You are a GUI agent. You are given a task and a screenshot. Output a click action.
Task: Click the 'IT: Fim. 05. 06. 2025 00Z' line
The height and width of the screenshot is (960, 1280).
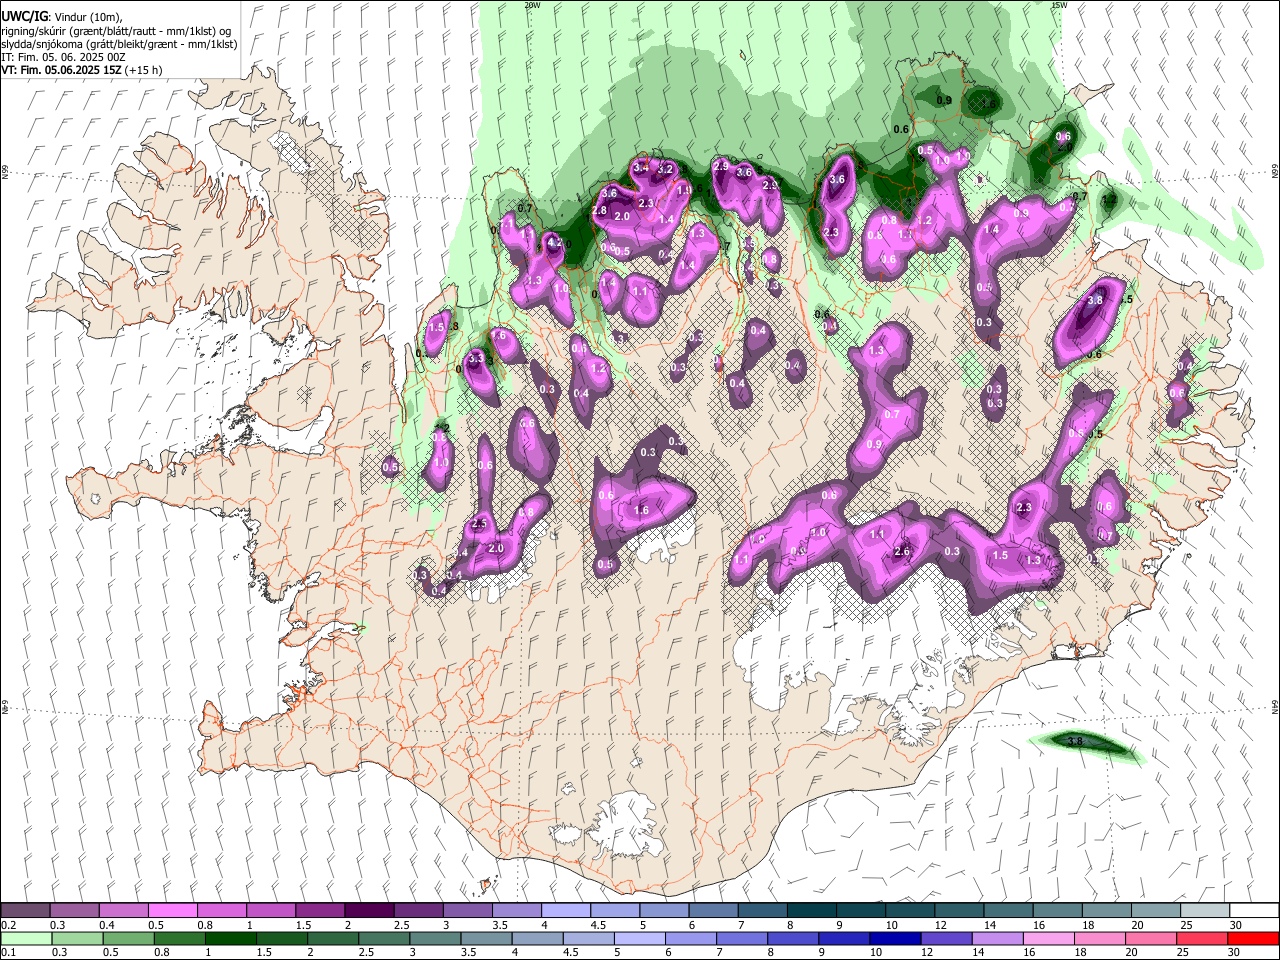[x=63, y=57]
